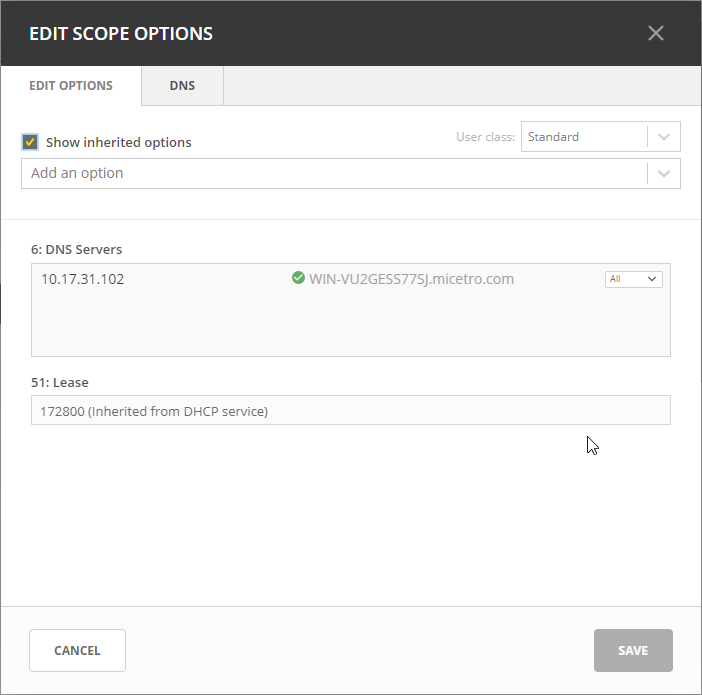Close the Edit Scope Options dialog
The height and width of the screenshot is (695, 702).
tap(655, 33)
